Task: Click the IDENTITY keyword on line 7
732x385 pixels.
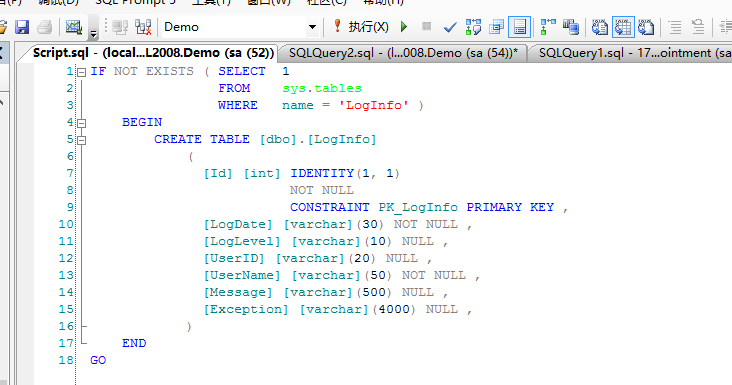Action: [322, 174]
